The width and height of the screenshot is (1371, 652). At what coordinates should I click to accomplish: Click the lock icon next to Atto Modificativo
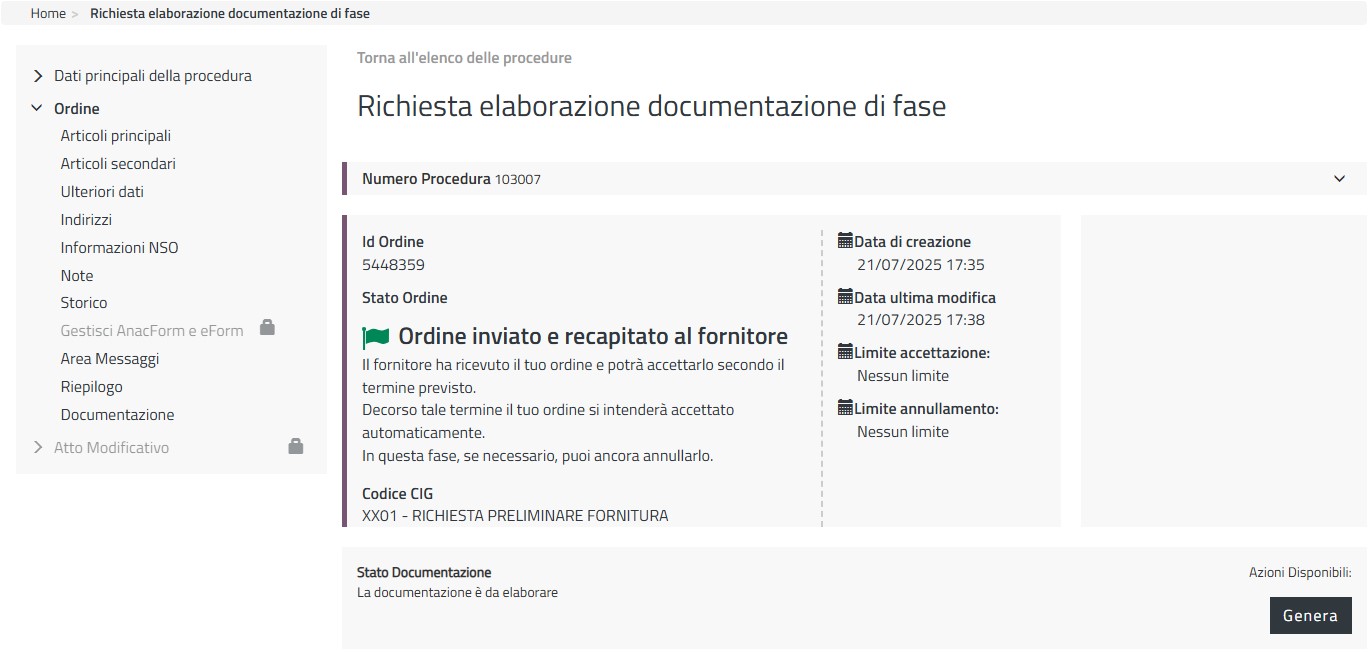295,446
